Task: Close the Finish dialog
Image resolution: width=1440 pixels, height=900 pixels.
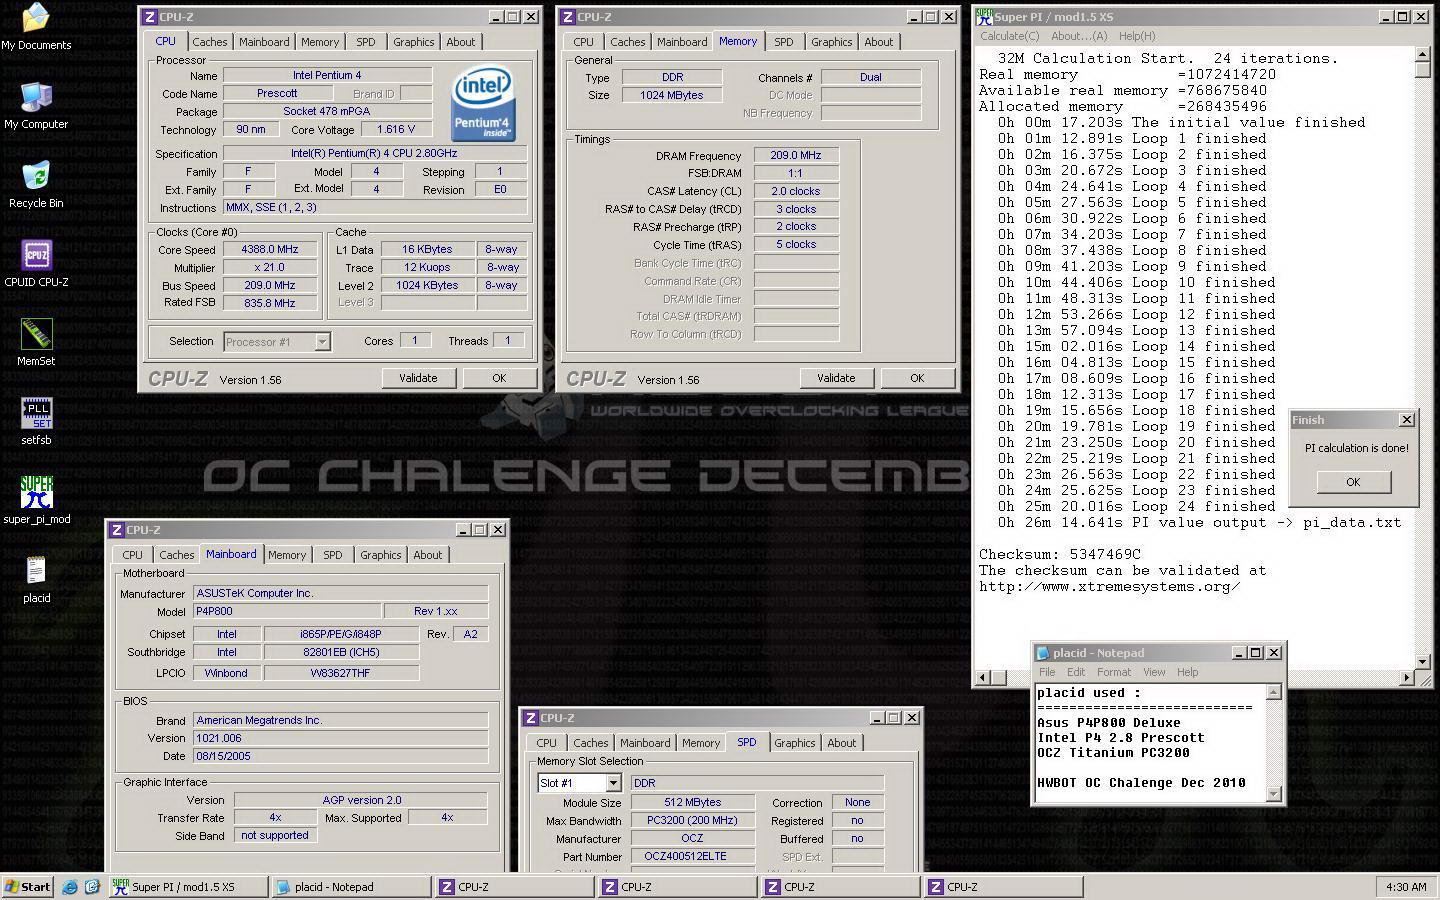Action: 1407,420
